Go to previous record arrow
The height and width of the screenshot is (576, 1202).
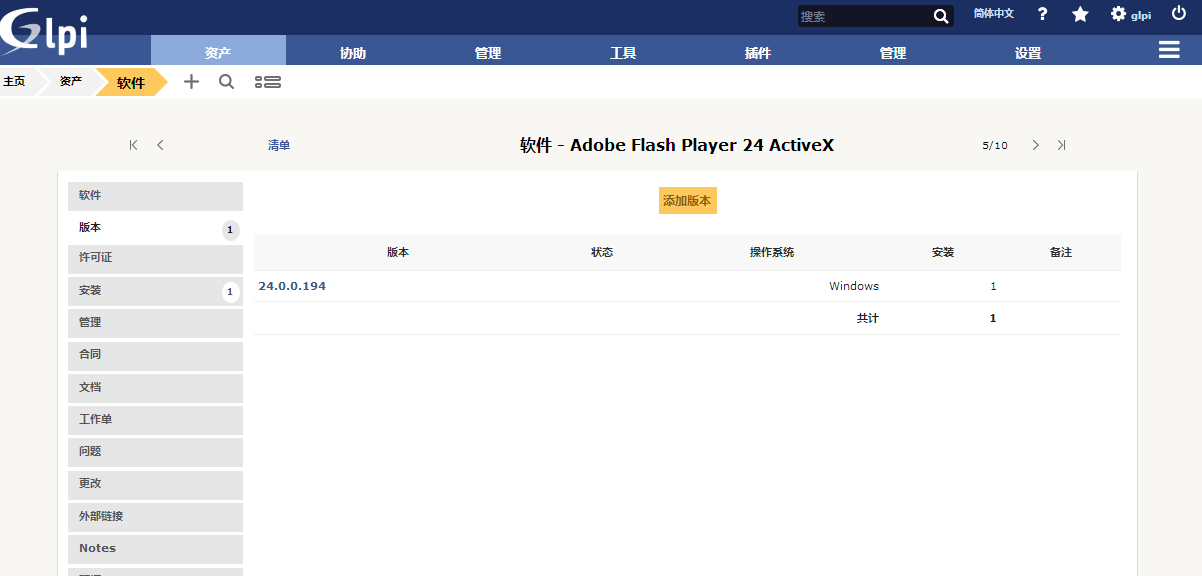pyautogui.click(x=160, y=145)
